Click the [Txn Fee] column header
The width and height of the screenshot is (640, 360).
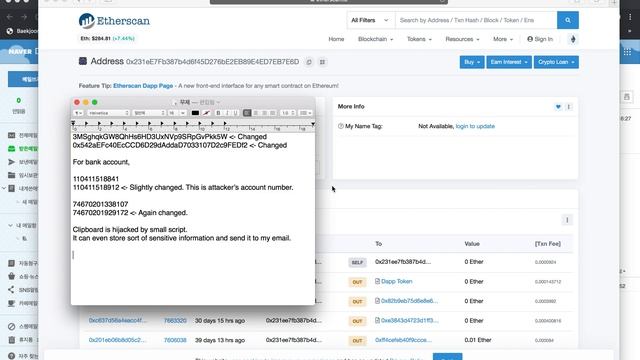pyautogui.click(x=547, y=244)
